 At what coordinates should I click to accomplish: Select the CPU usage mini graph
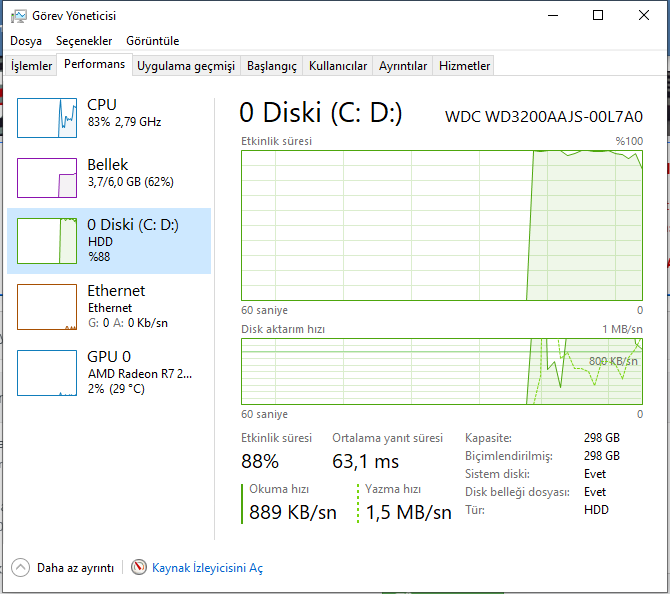click(x=47, y=118)
